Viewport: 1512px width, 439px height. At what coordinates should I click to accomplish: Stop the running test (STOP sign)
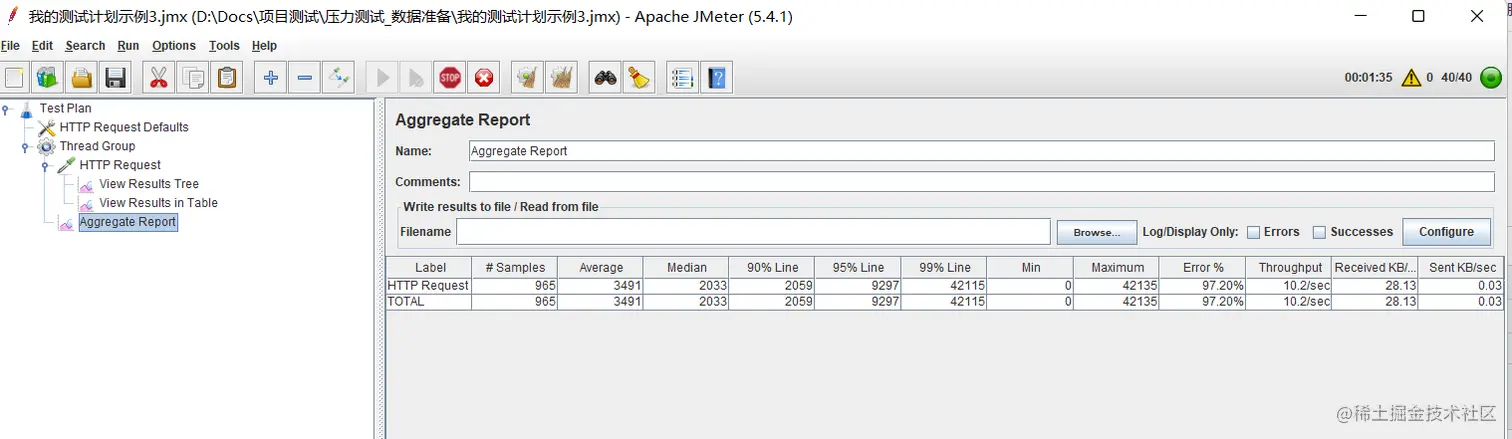point(450,77)
